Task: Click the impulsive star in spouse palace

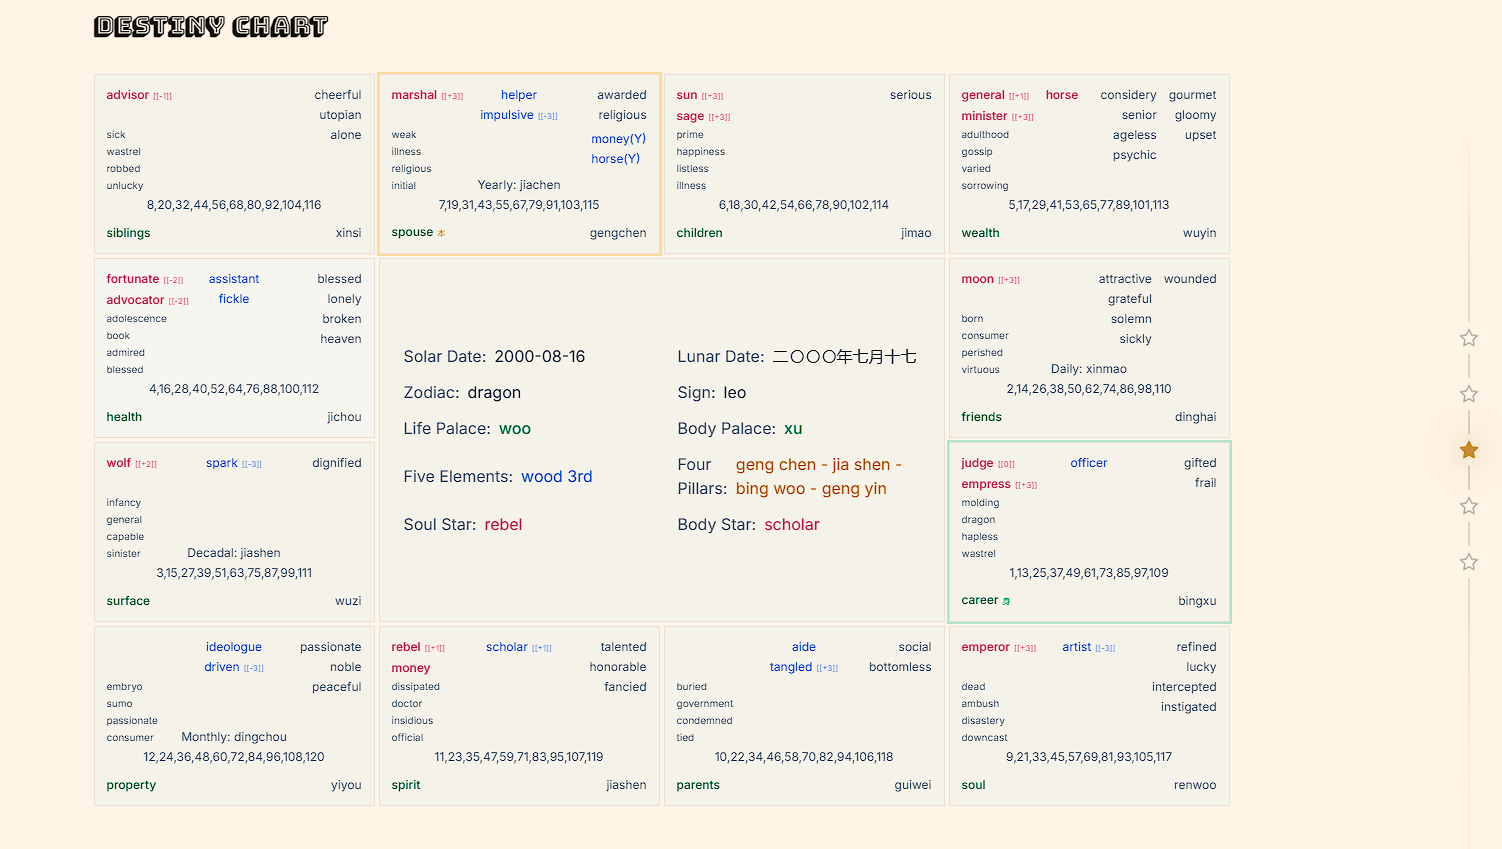Action: click(x=507, y=115)
